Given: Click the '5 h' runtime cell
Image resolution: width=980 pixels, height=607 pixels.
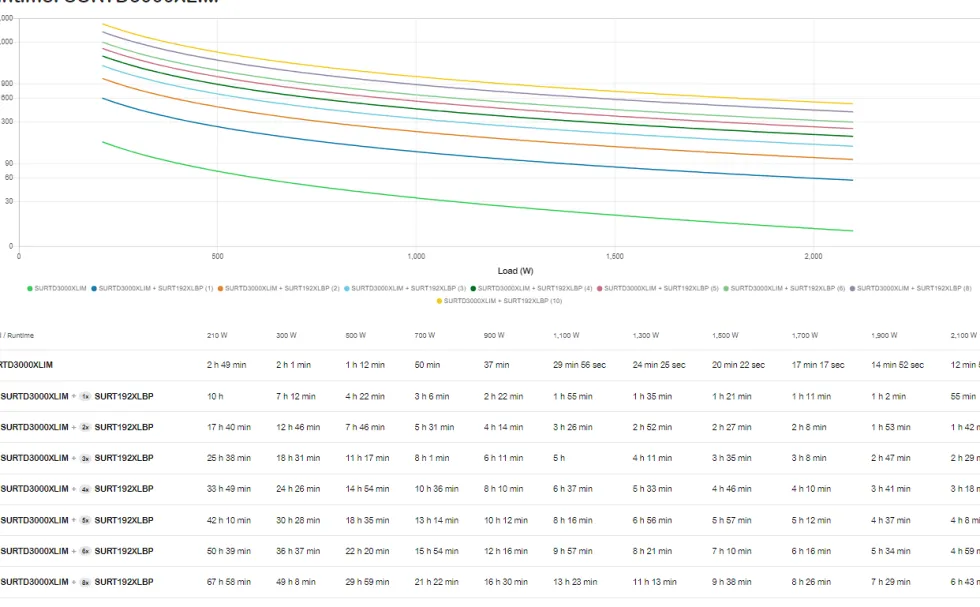Looking at the screenshot, I should [559, 458].
